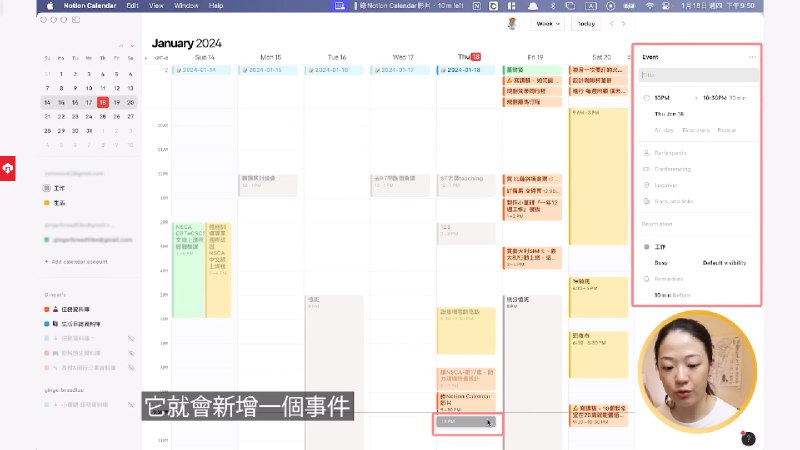This screenshot has height=450, width=800.
Task: Toggle the 生活 calendar checkbox
Action: 46,203
